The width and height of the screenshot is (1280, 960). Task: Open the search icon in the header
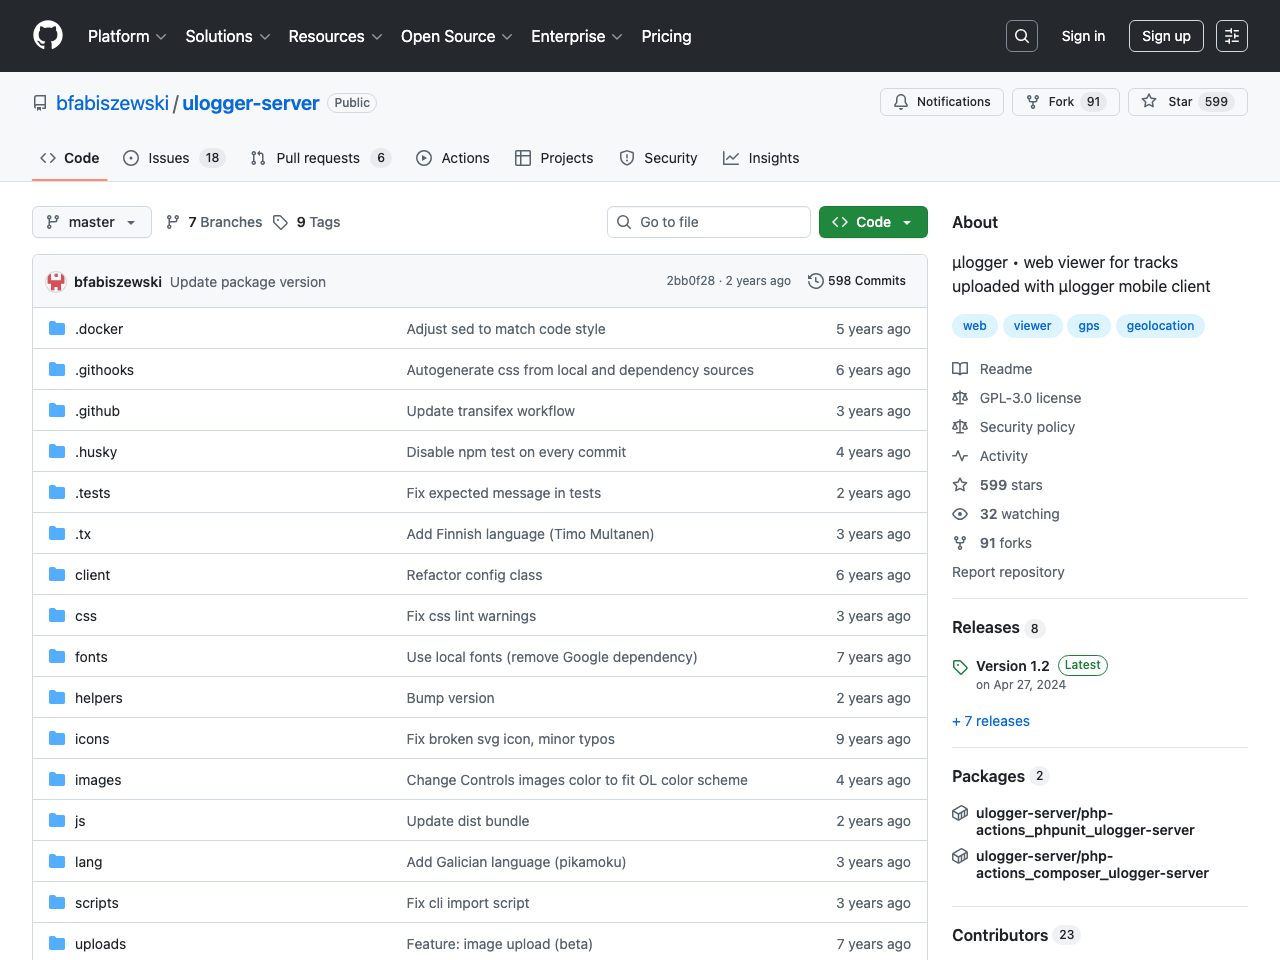click(1021, 35)
